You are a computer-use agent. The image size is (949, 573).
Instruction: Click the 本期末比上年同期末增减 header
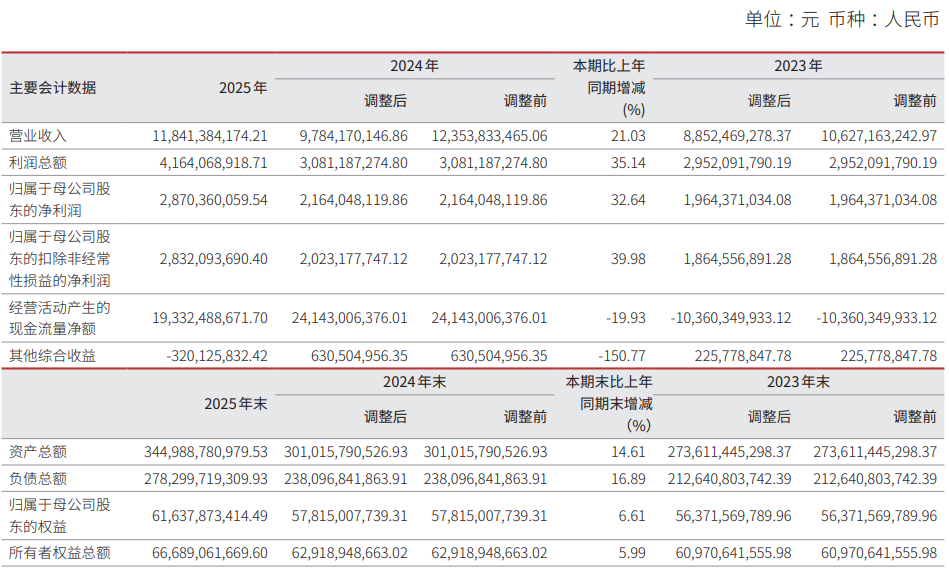609,404
